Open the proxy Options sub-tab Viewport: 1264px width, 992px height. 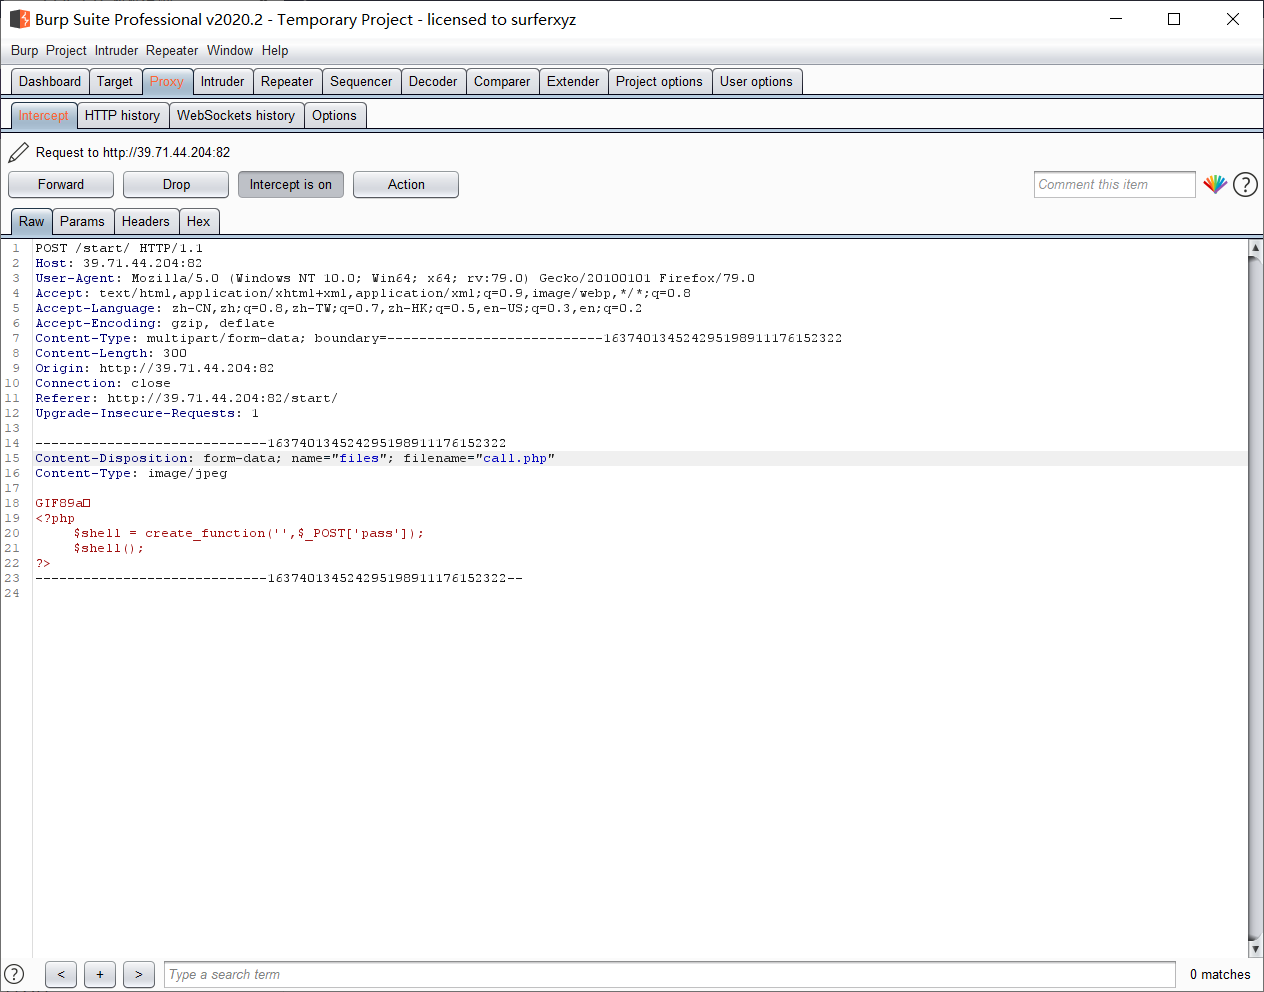point(334,116)
